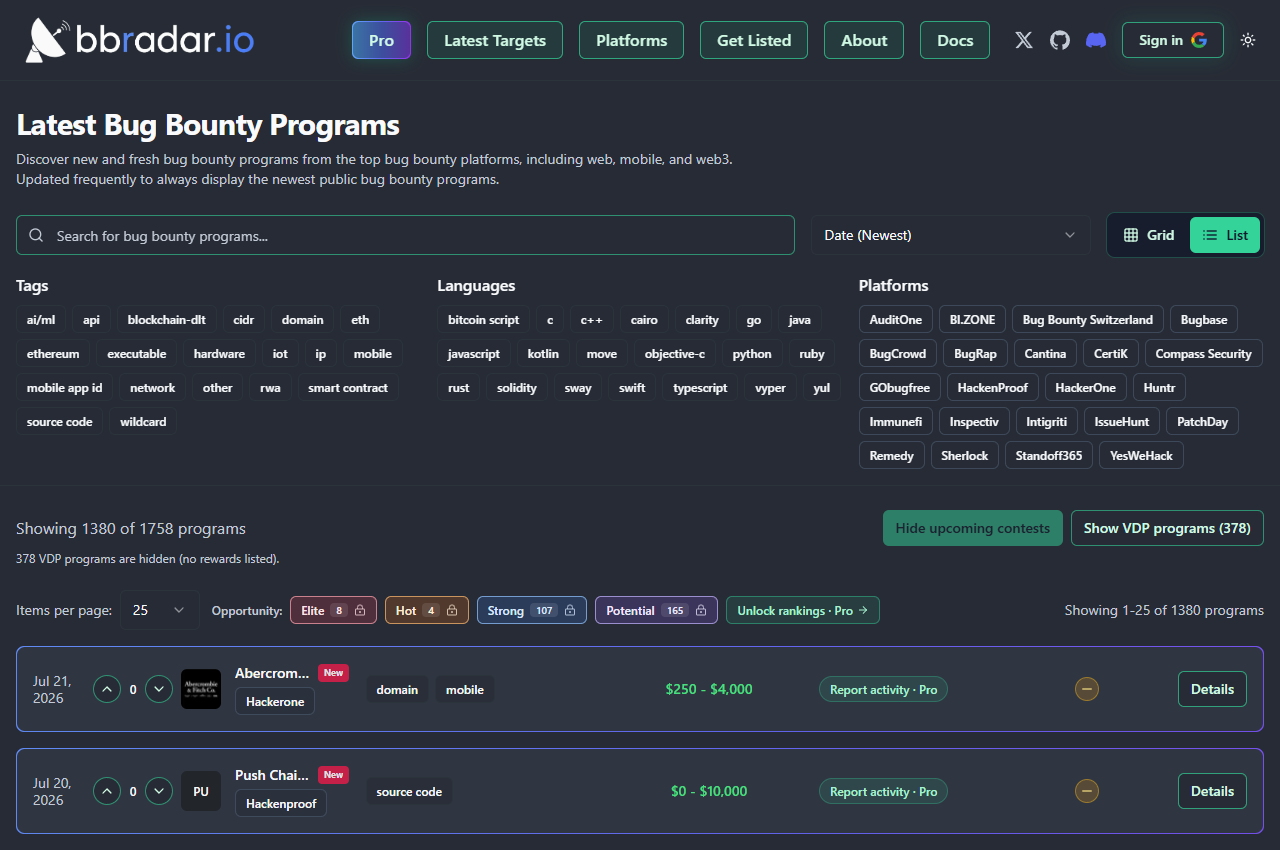Viewport: 1280px width, 850px height.
Task: Filter by bitcoin script language
Action: (484, 320)
